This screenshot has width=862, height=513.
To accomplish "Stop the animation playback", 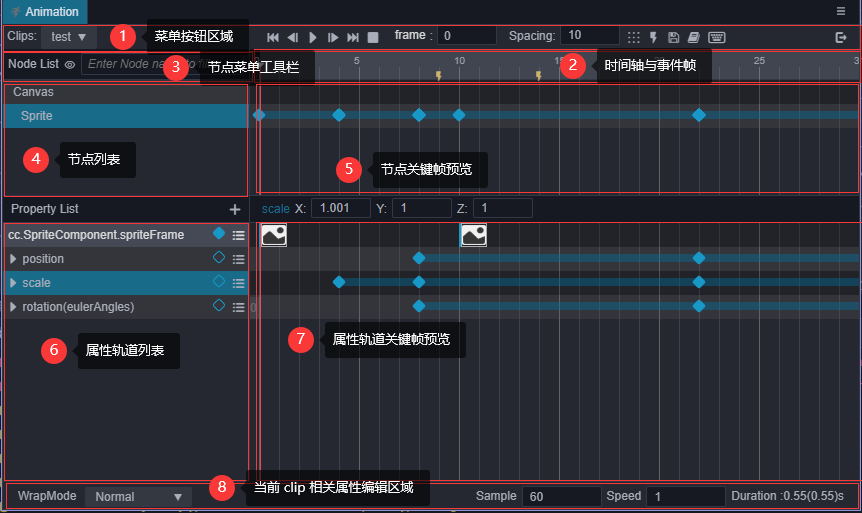I will 373,37.
